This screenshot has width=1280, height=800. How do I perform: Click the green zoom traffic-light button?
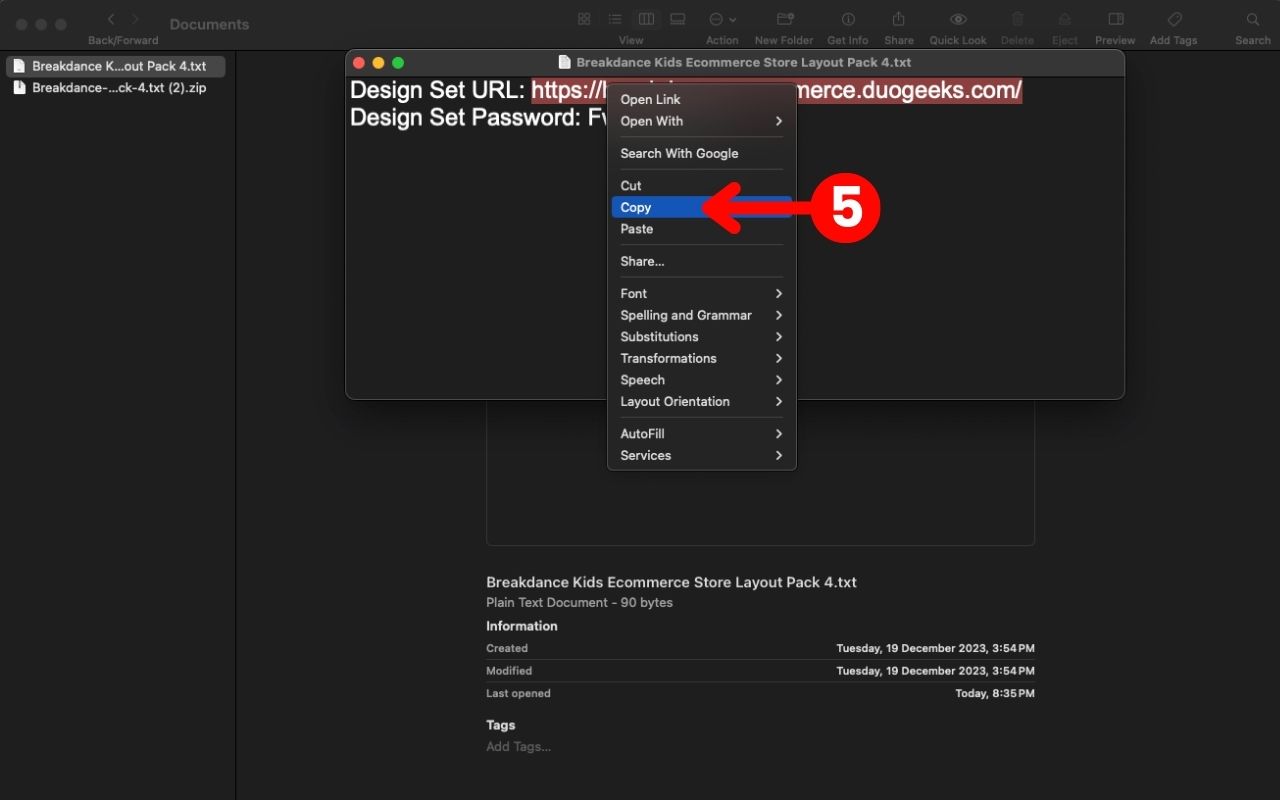398,61
